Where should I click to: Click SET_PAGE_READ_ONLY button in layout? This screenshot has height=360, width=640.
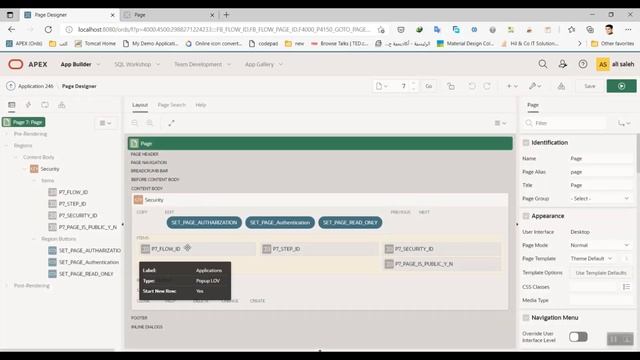coord(350,222)
